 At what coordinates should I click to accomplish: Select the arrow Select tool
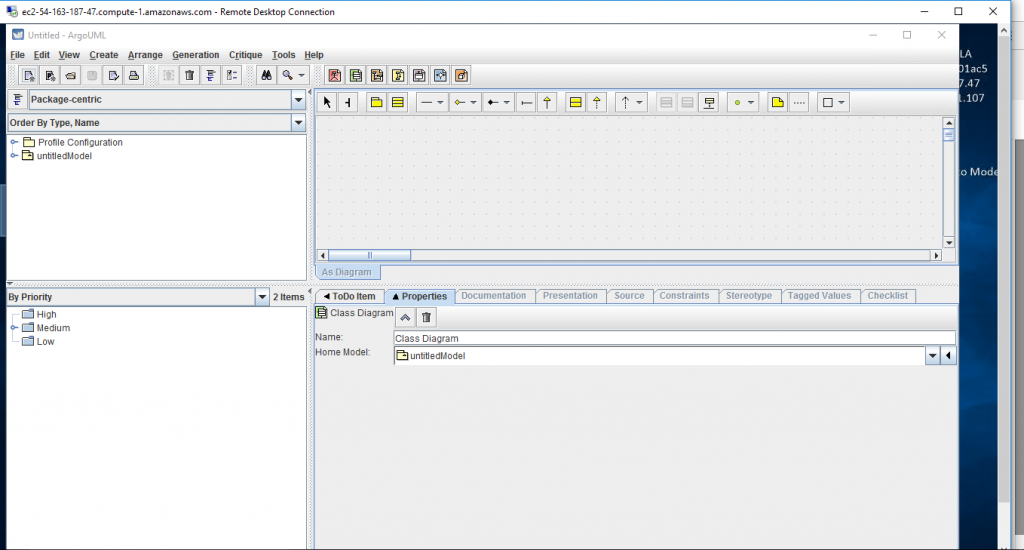click(327, 102)
